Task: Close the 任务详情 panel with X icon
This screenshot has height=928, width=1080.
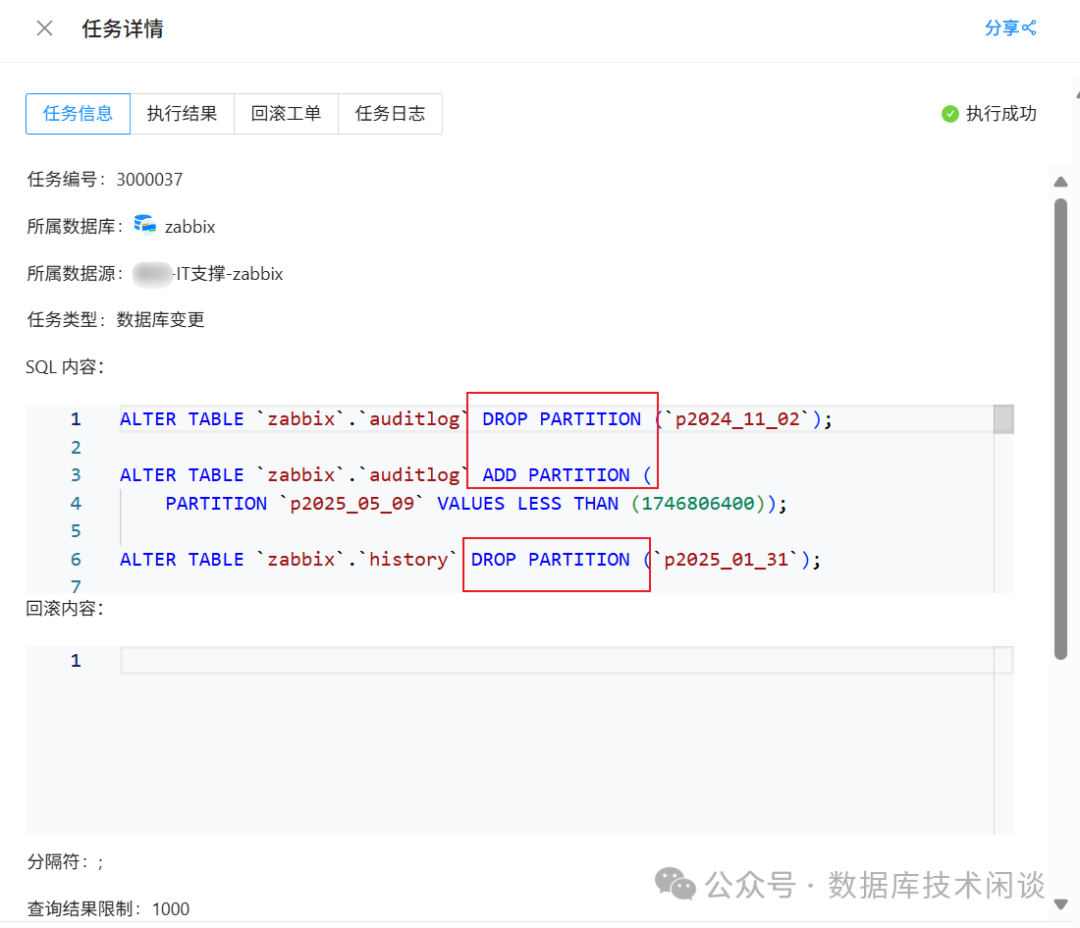Action: click(45, 28)
